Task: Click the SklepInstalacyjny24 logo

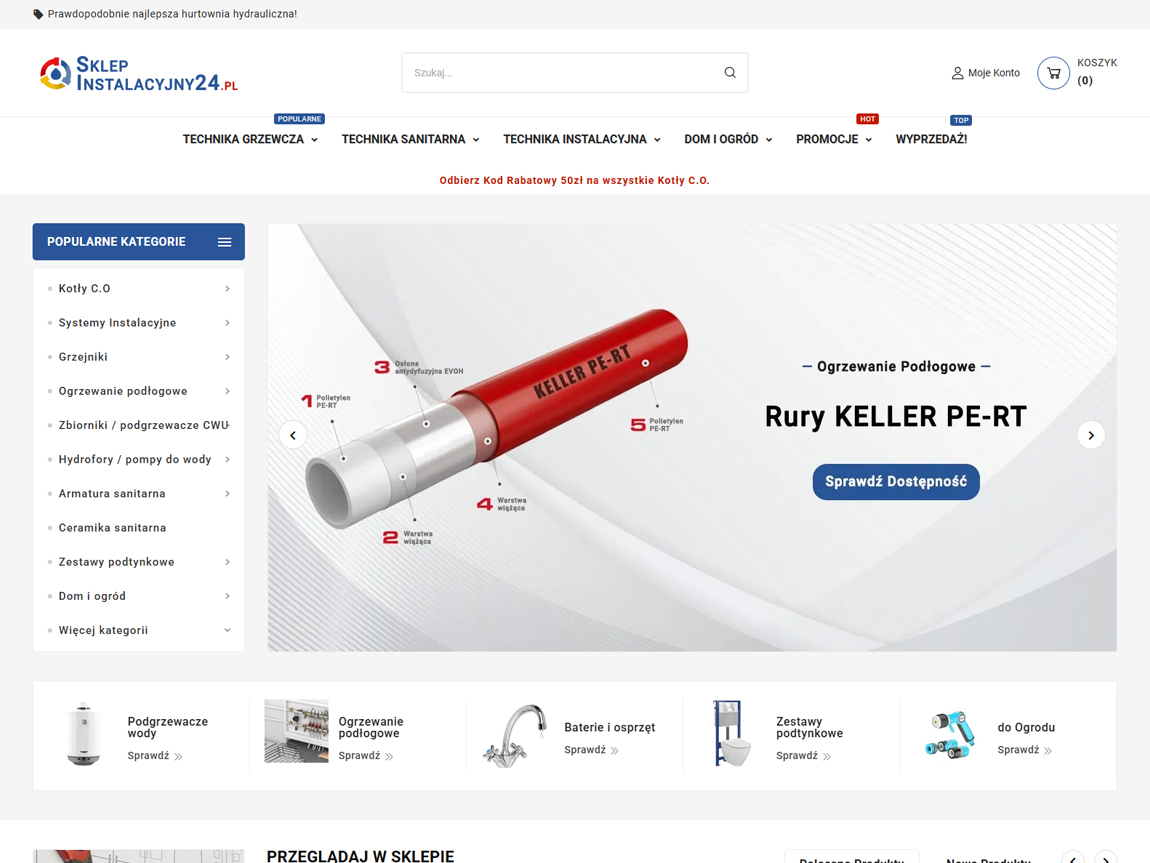Action: (x=139, y=73)
